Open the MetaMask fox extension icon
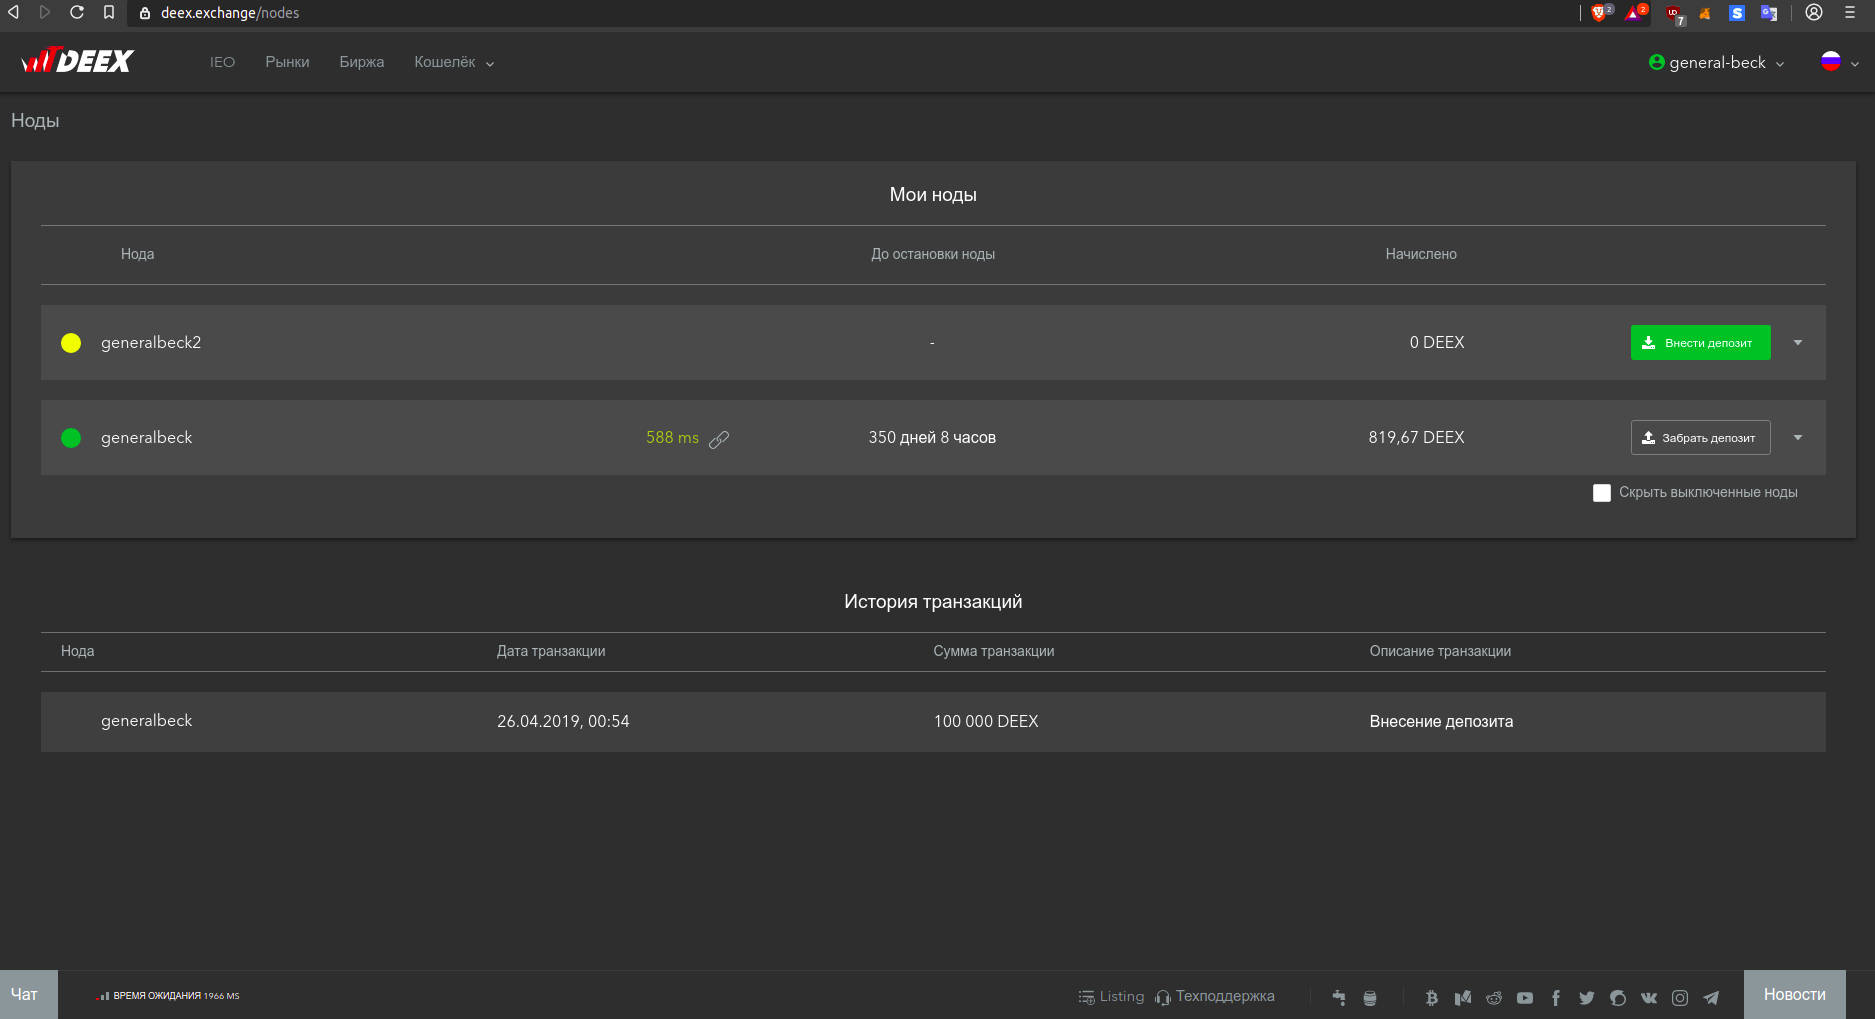 1705,13
